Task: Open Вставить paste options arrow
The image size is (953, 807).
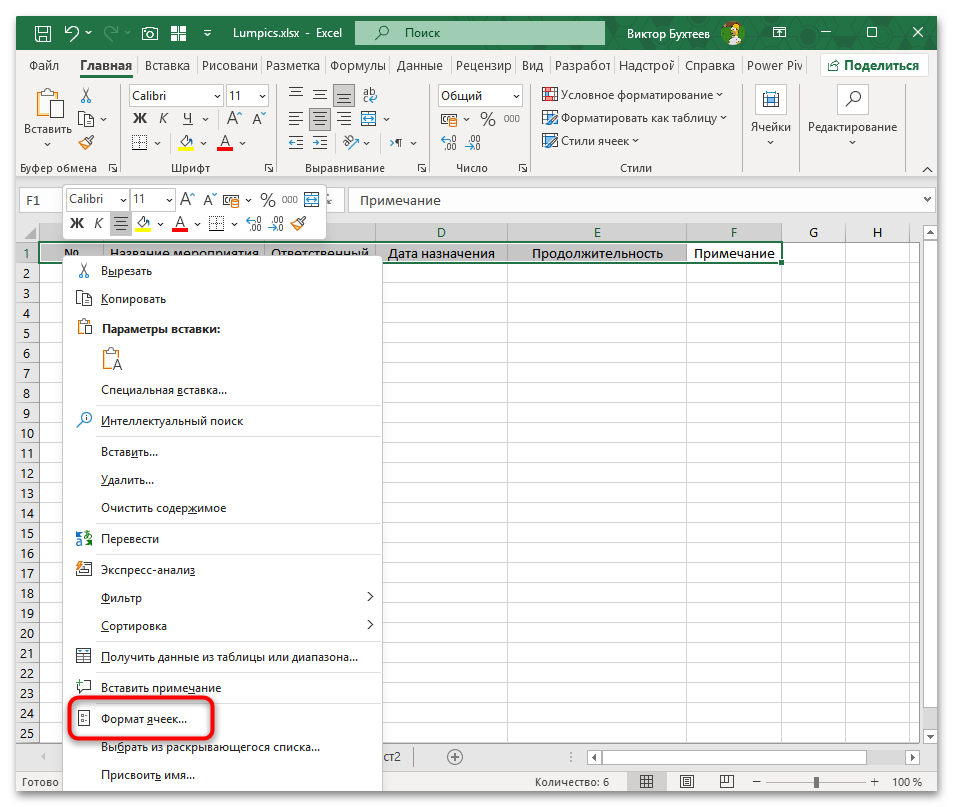Action: [47, 144]
